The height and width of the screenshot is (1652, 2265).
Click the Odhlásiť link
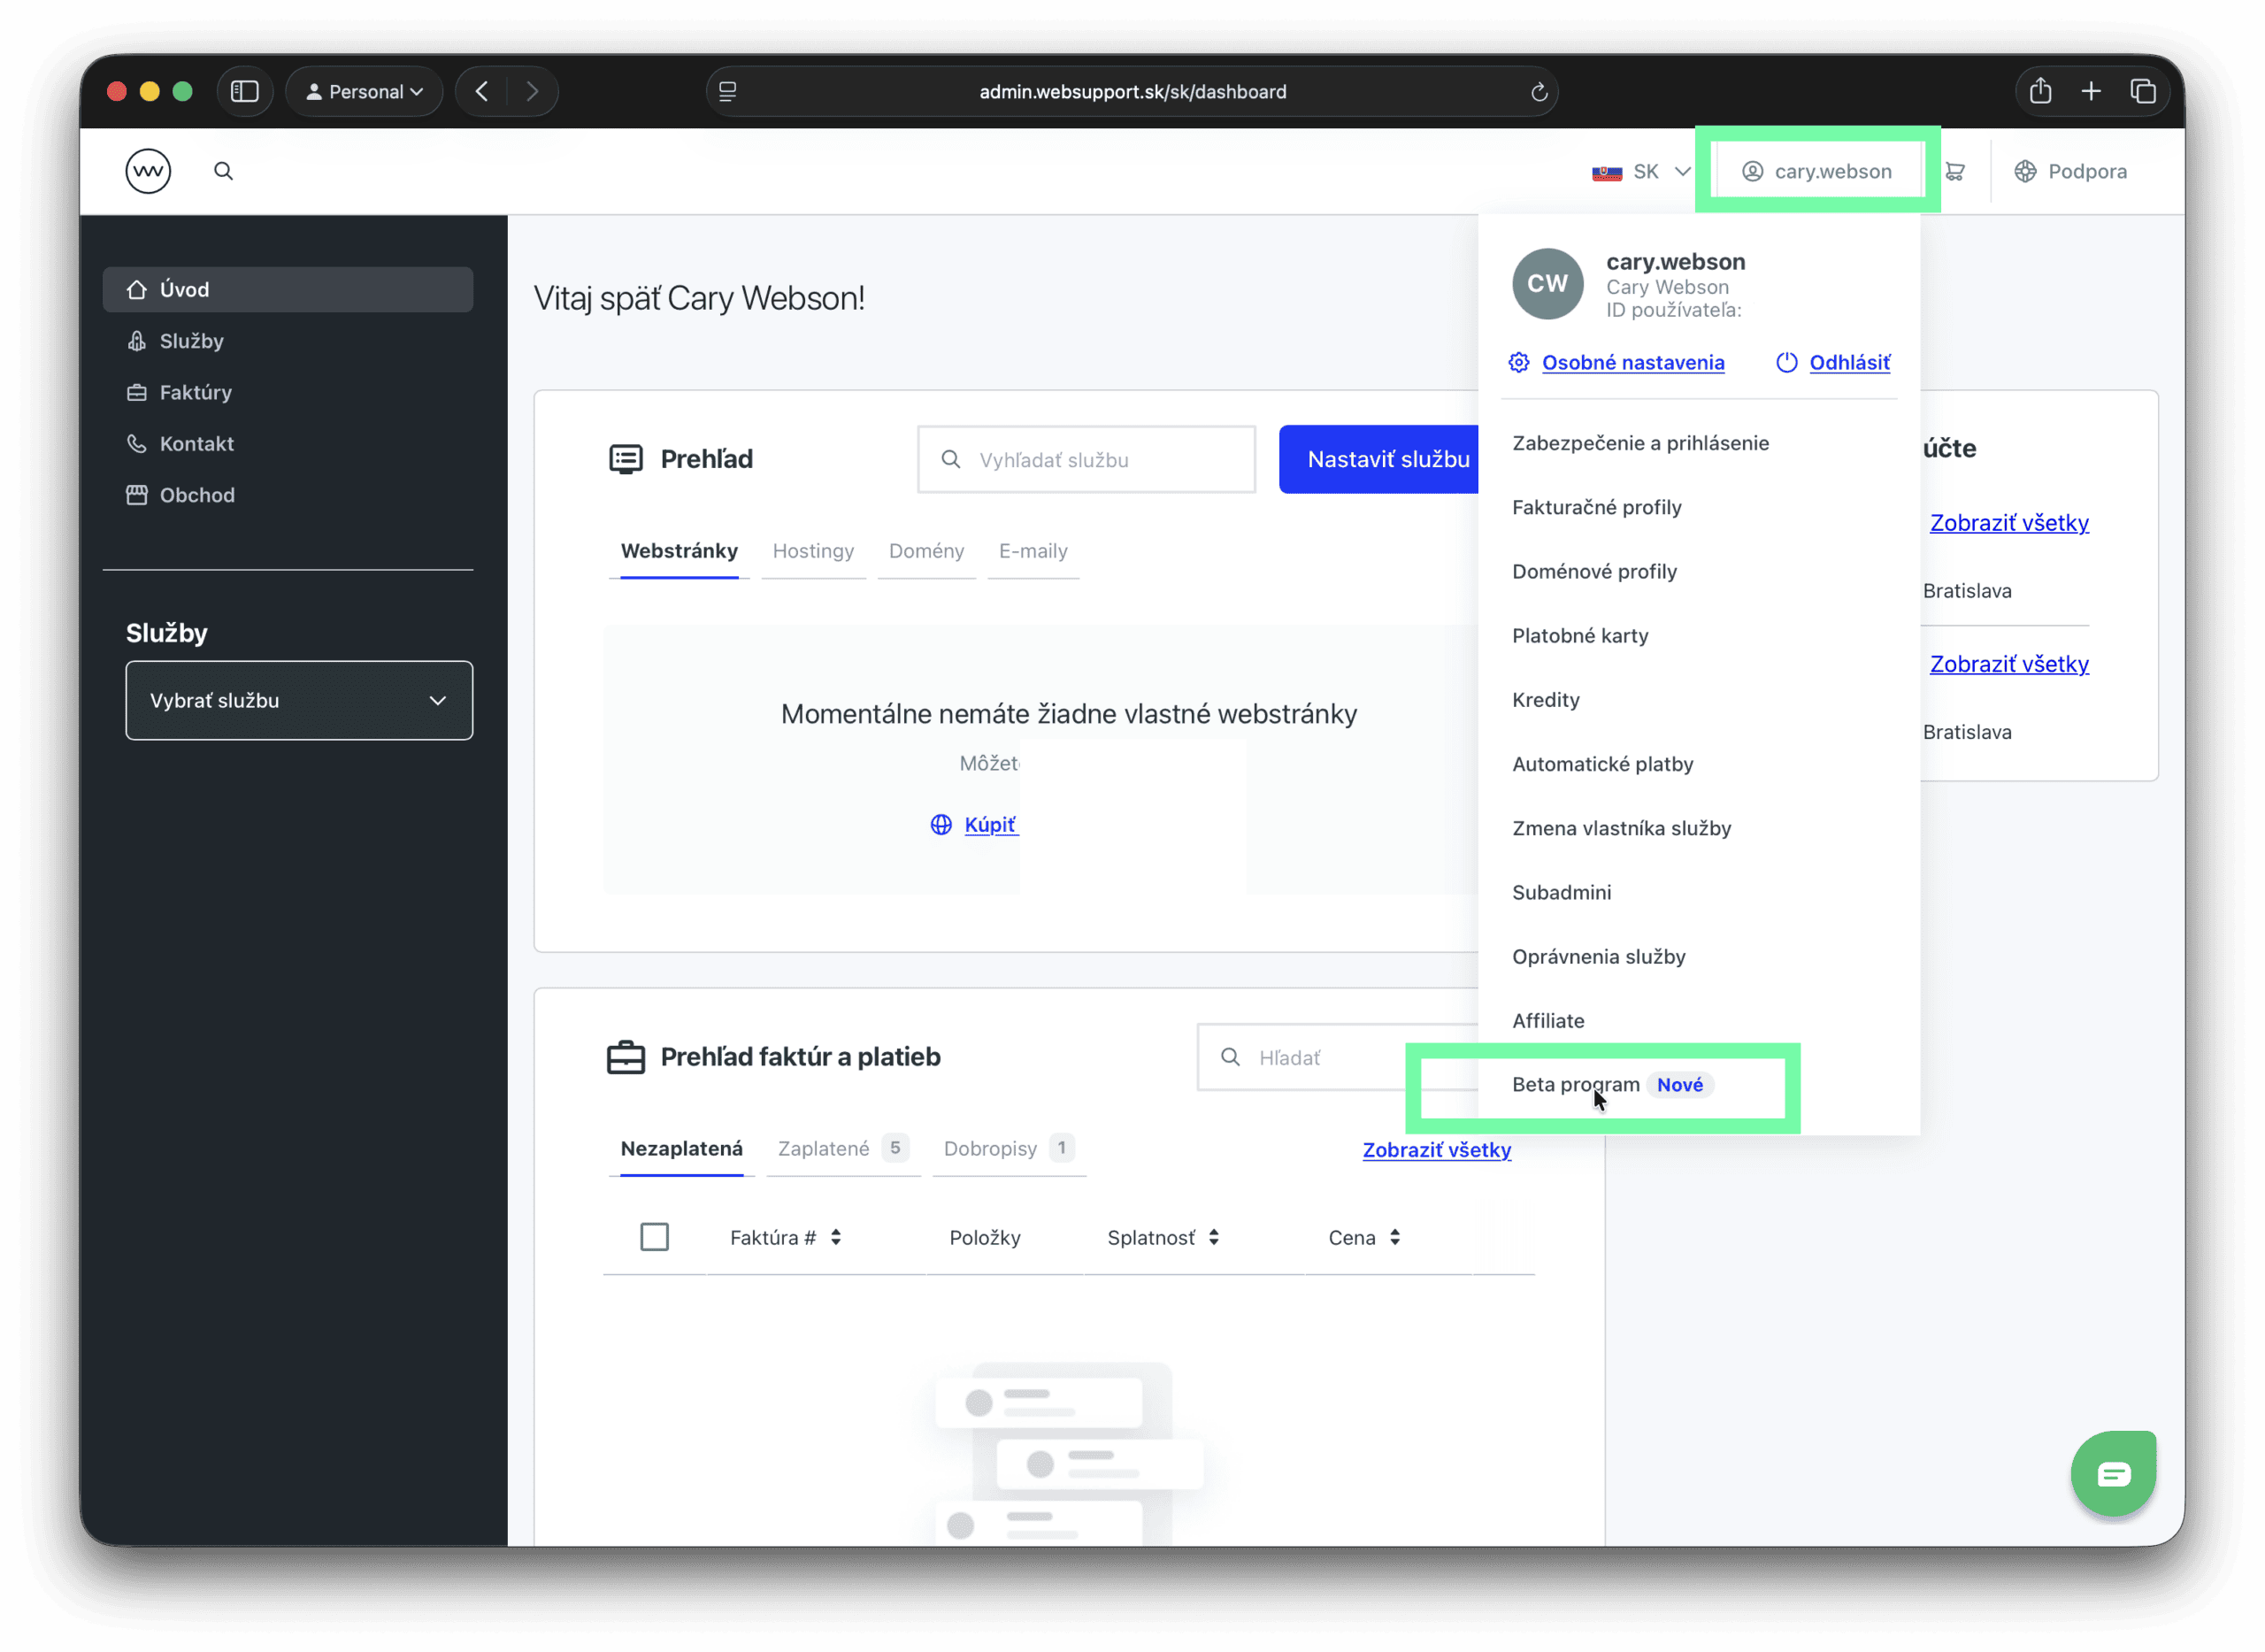[1849, 362]
